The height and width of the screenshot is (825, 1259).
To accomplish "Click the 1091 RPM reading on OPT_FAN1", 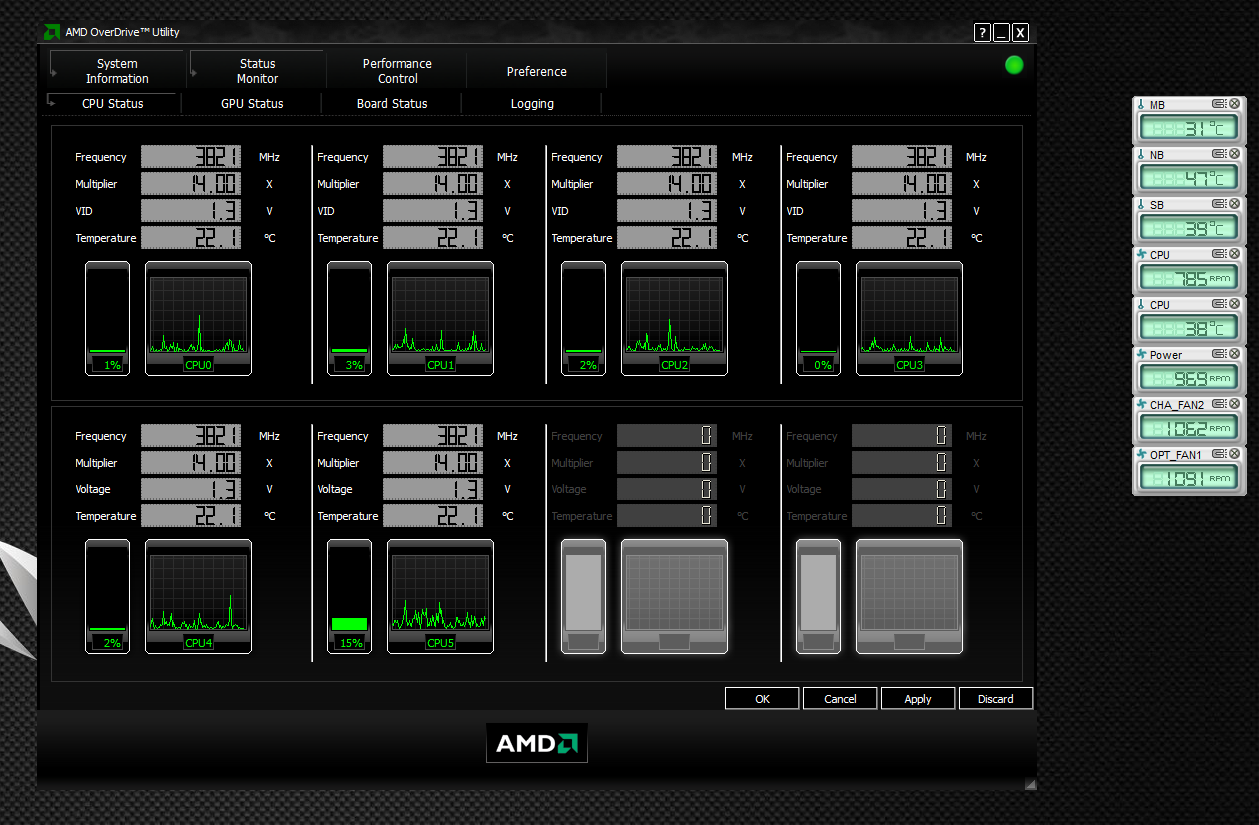I will 1189,479.
